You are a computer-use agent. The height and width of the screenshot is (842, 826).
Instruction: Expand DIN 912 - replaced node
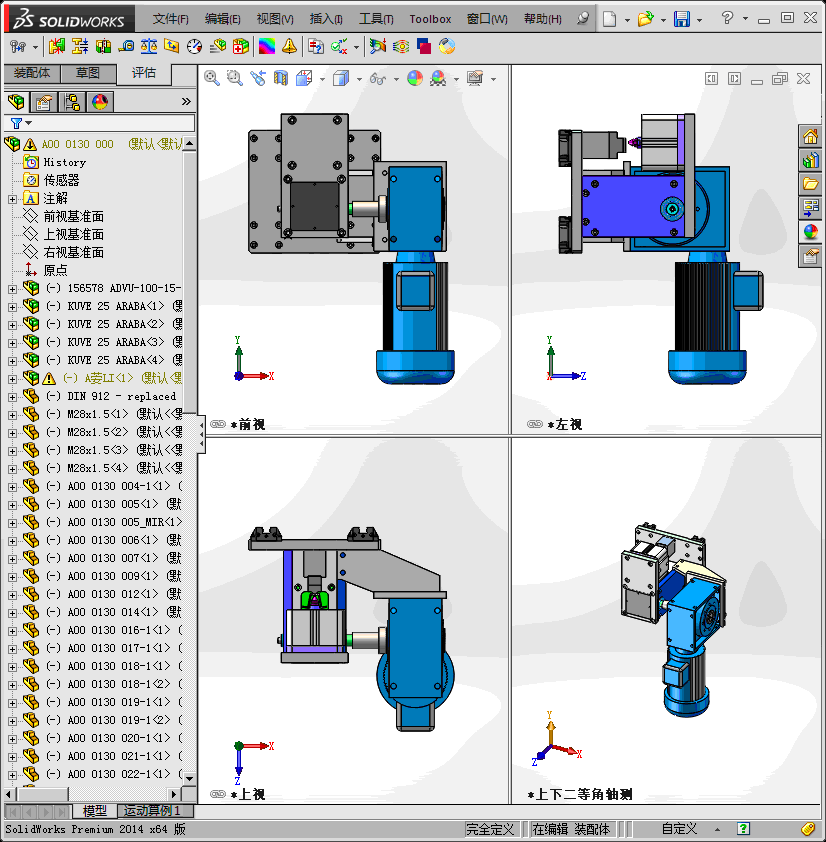coord(12,397)
